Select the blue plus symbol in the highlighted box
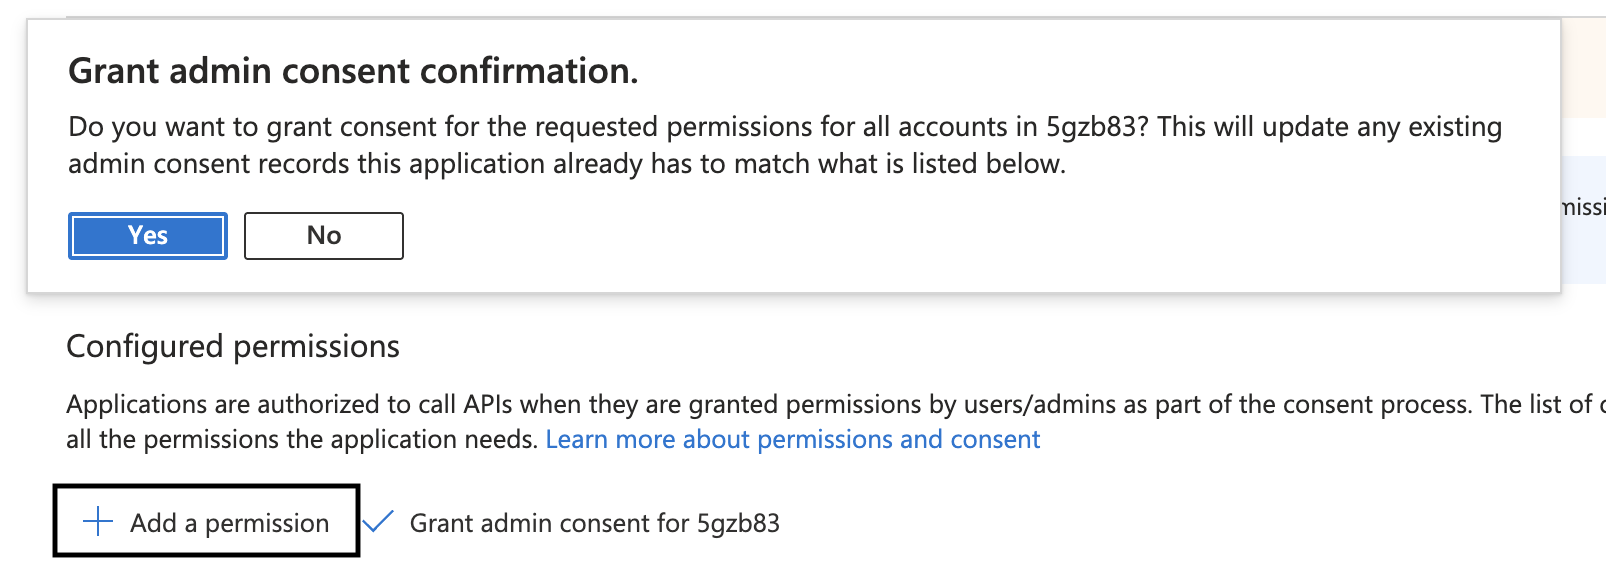Image resolution: width=1606 pixels, height=578 pixels. (x=96, y=522)
